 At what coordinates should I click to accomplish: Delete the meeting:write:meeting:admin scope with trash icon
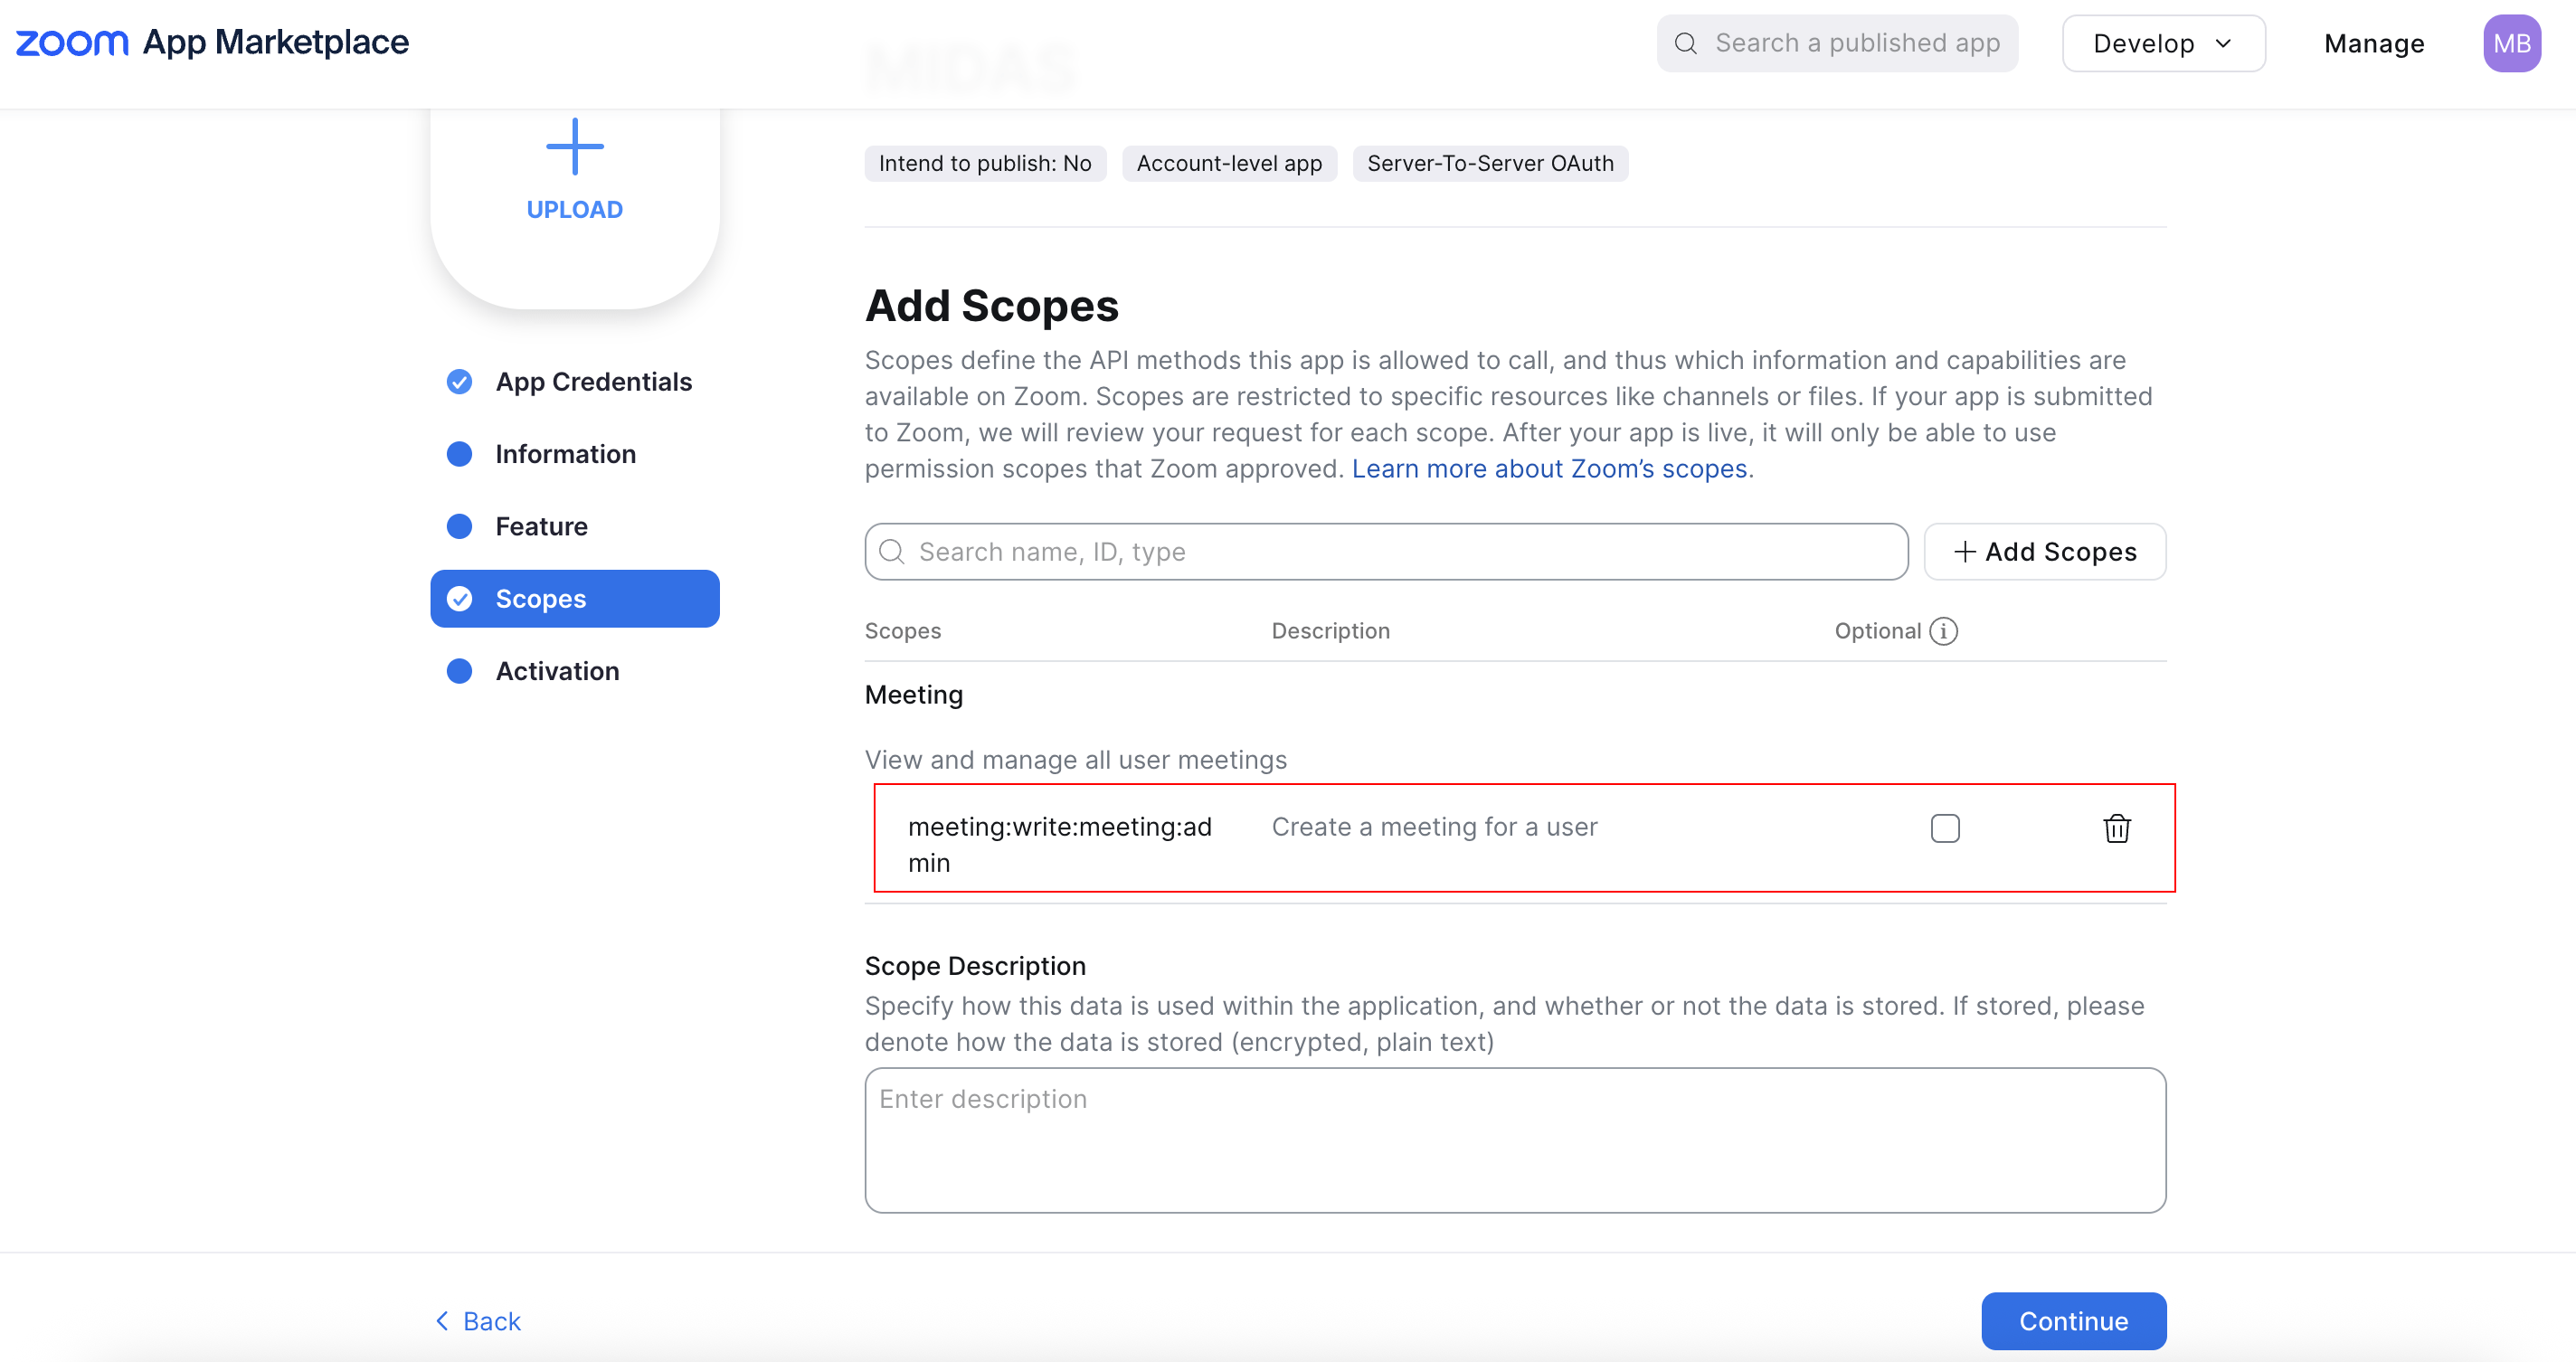(x=2116, y=828)
